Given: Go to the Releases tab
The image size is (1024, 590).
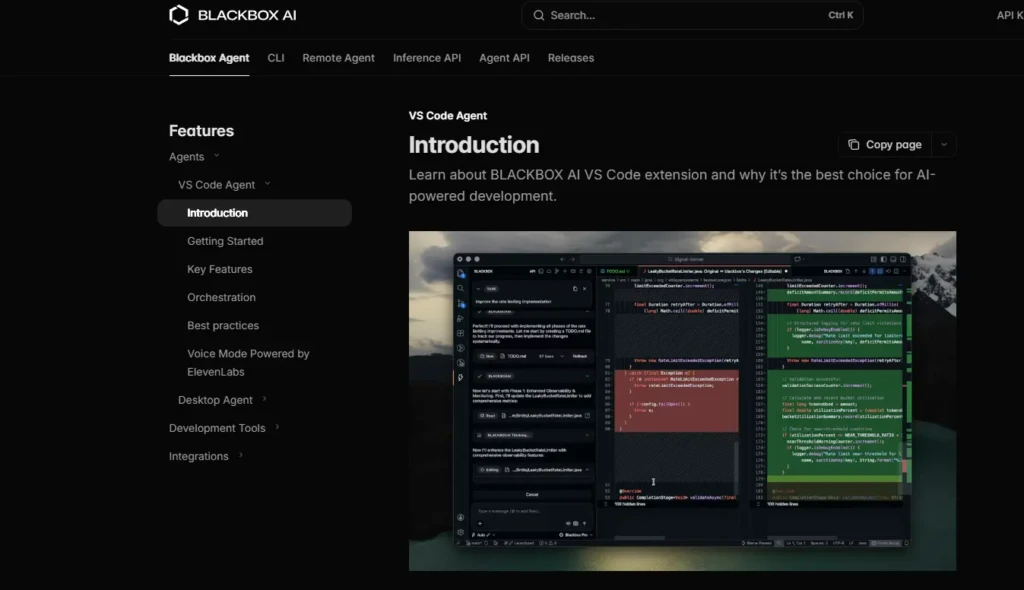Looking at the screenshot, I should coord(571,57).
